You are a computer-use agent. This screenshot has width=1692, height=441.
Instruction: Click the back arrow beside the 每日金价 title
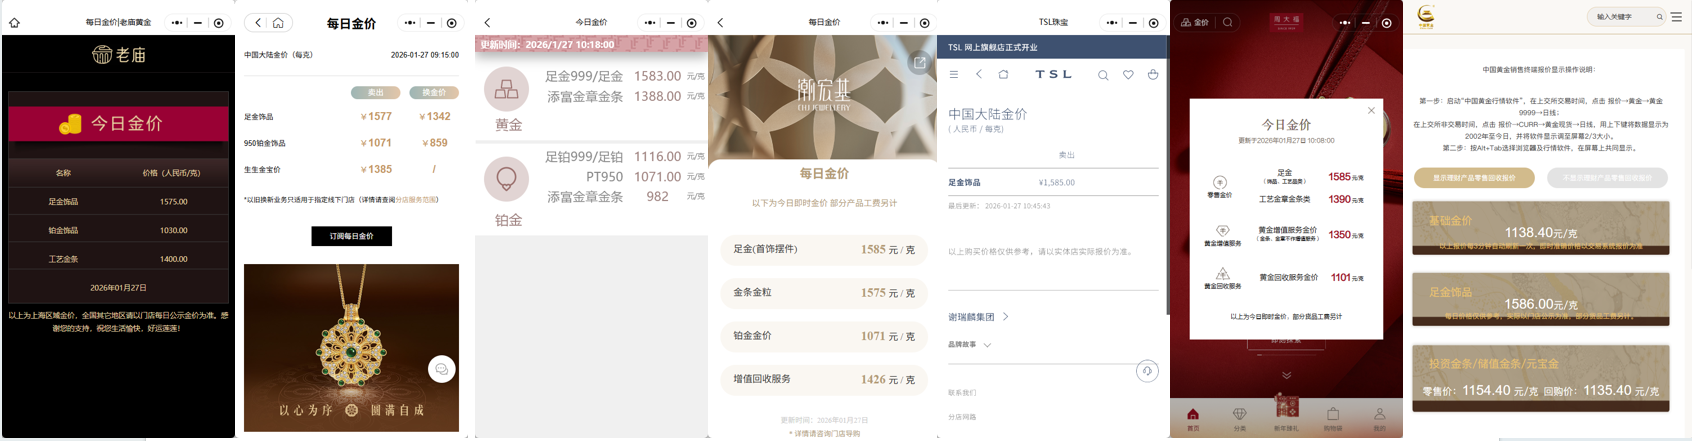coord(258,22)
